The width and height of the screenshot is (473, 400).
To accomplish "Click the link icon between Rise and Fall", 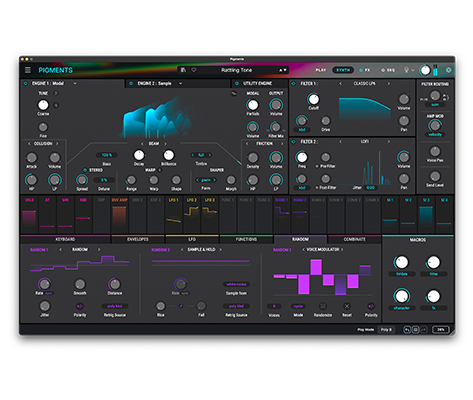I will point(181,306).
